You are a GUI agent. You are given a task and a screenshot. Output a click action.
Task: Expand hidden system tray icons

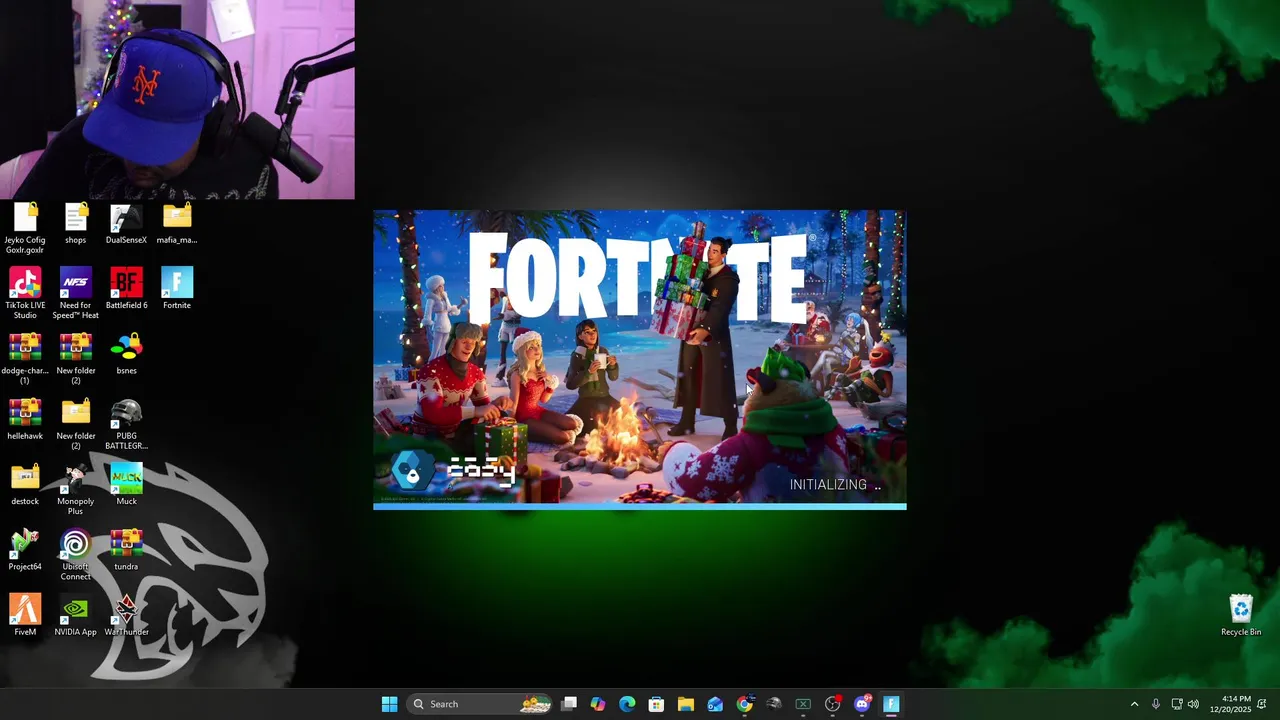(1134, 704)
